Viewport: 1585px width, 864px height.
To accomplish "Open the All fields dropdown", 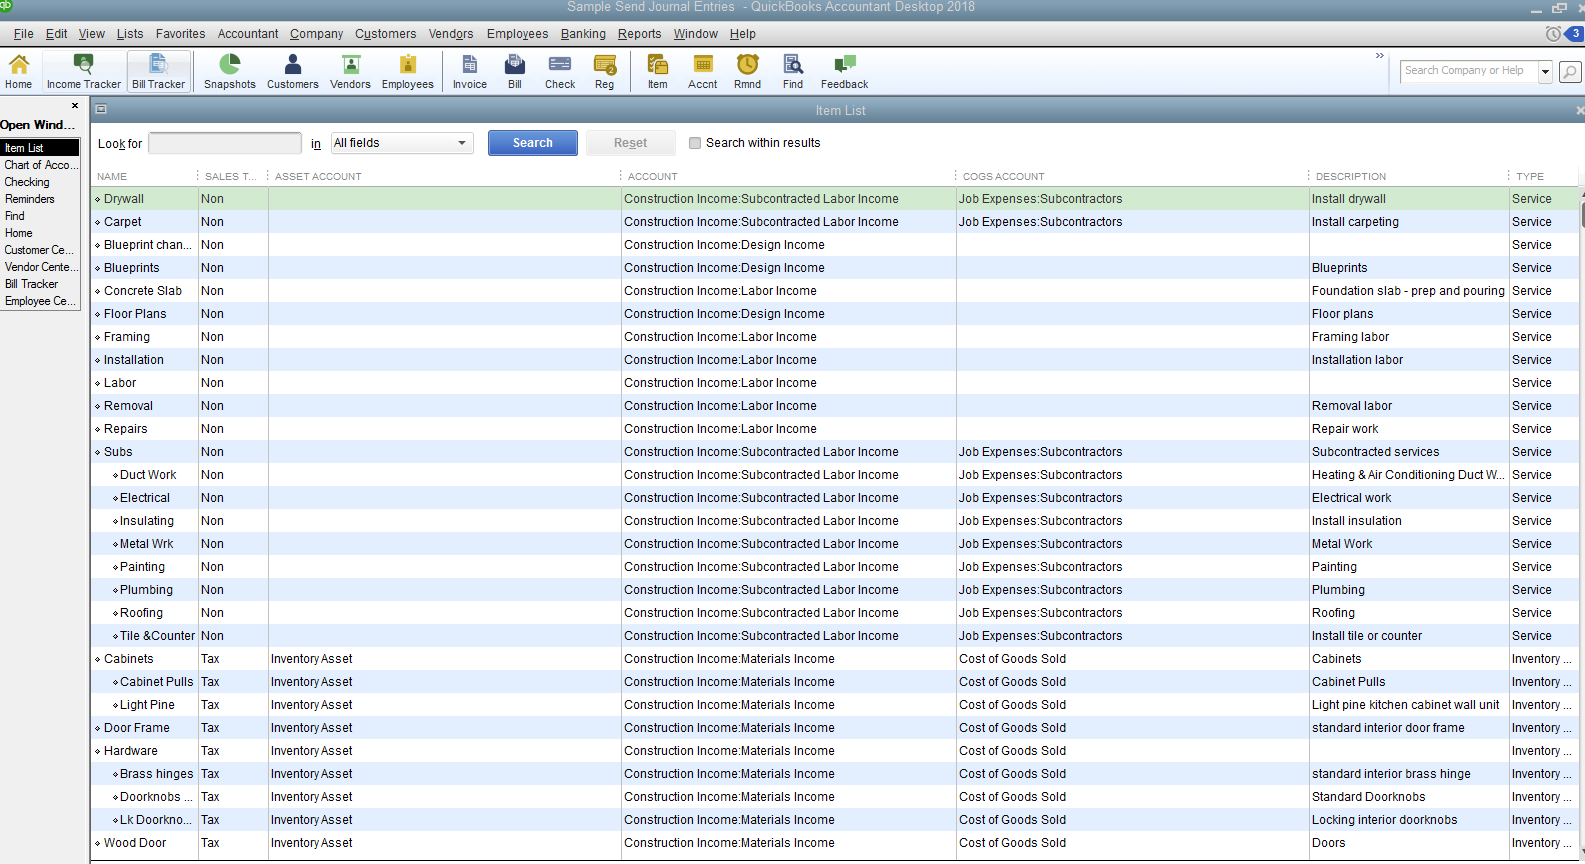I will click(x=402, y=143).
